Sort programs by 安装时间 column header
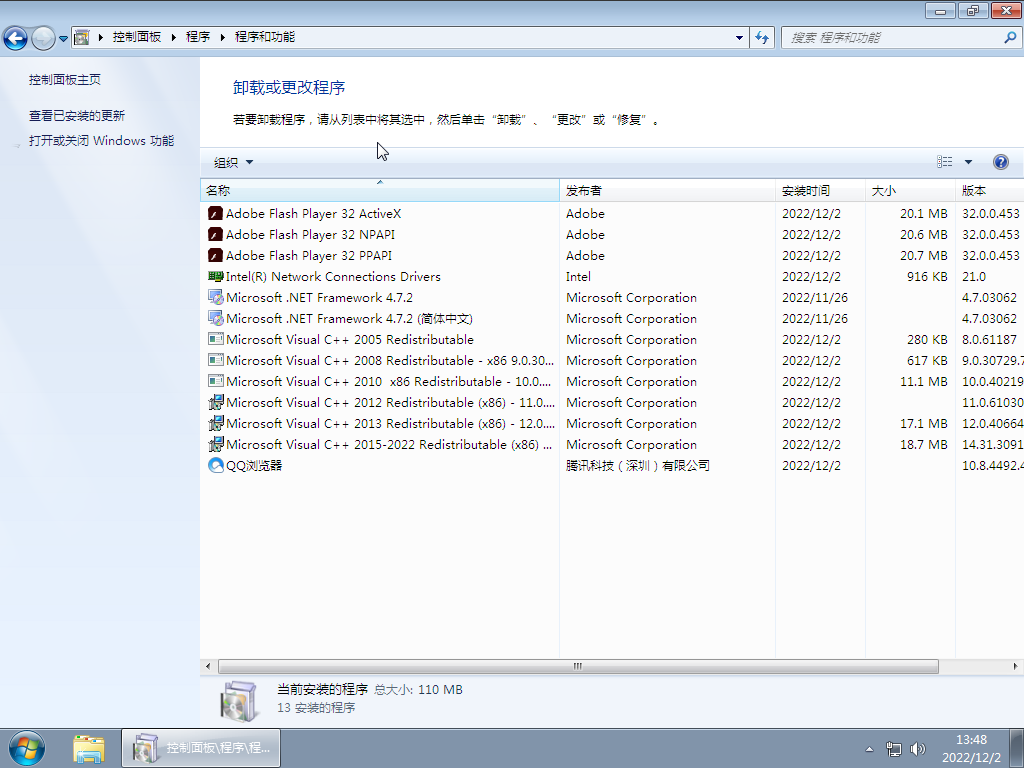 806,190
